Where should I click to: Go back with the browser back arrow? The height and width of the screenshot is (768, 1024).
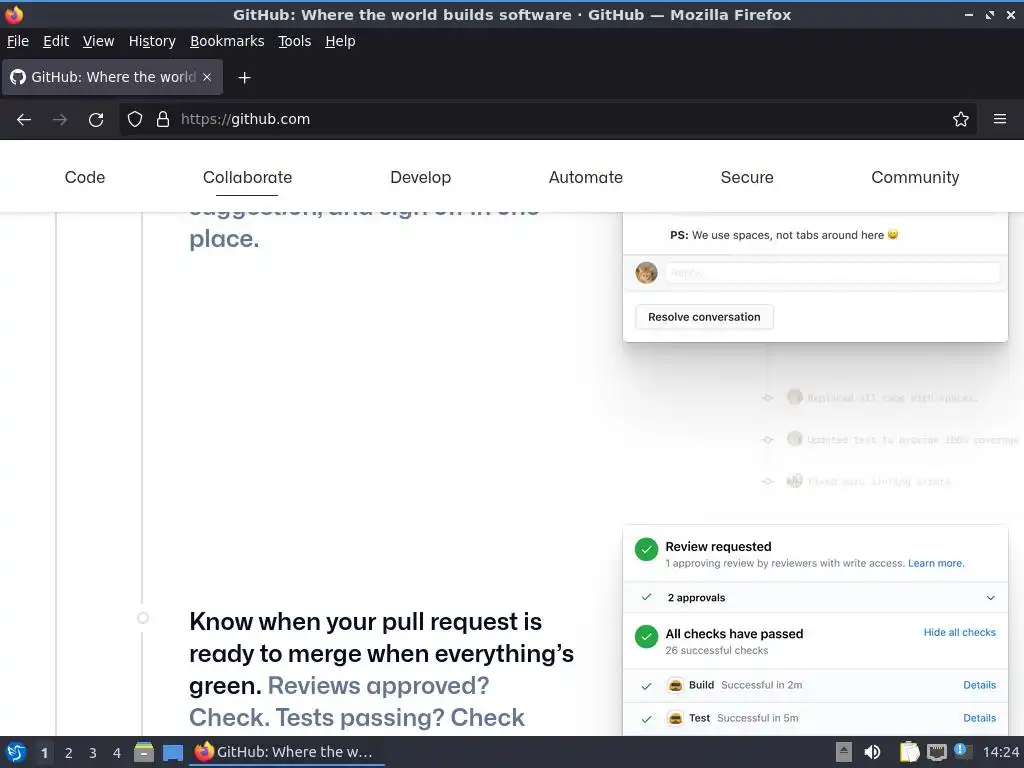tap(24, 120)
